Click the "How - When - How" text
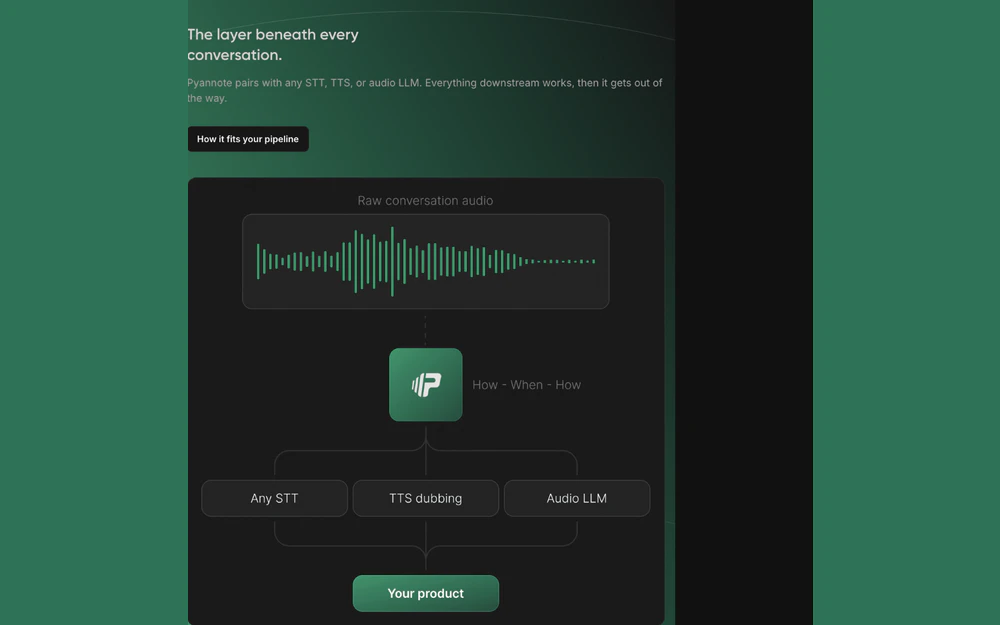This screenshot has width=1000, height=625. pos(527,385)
